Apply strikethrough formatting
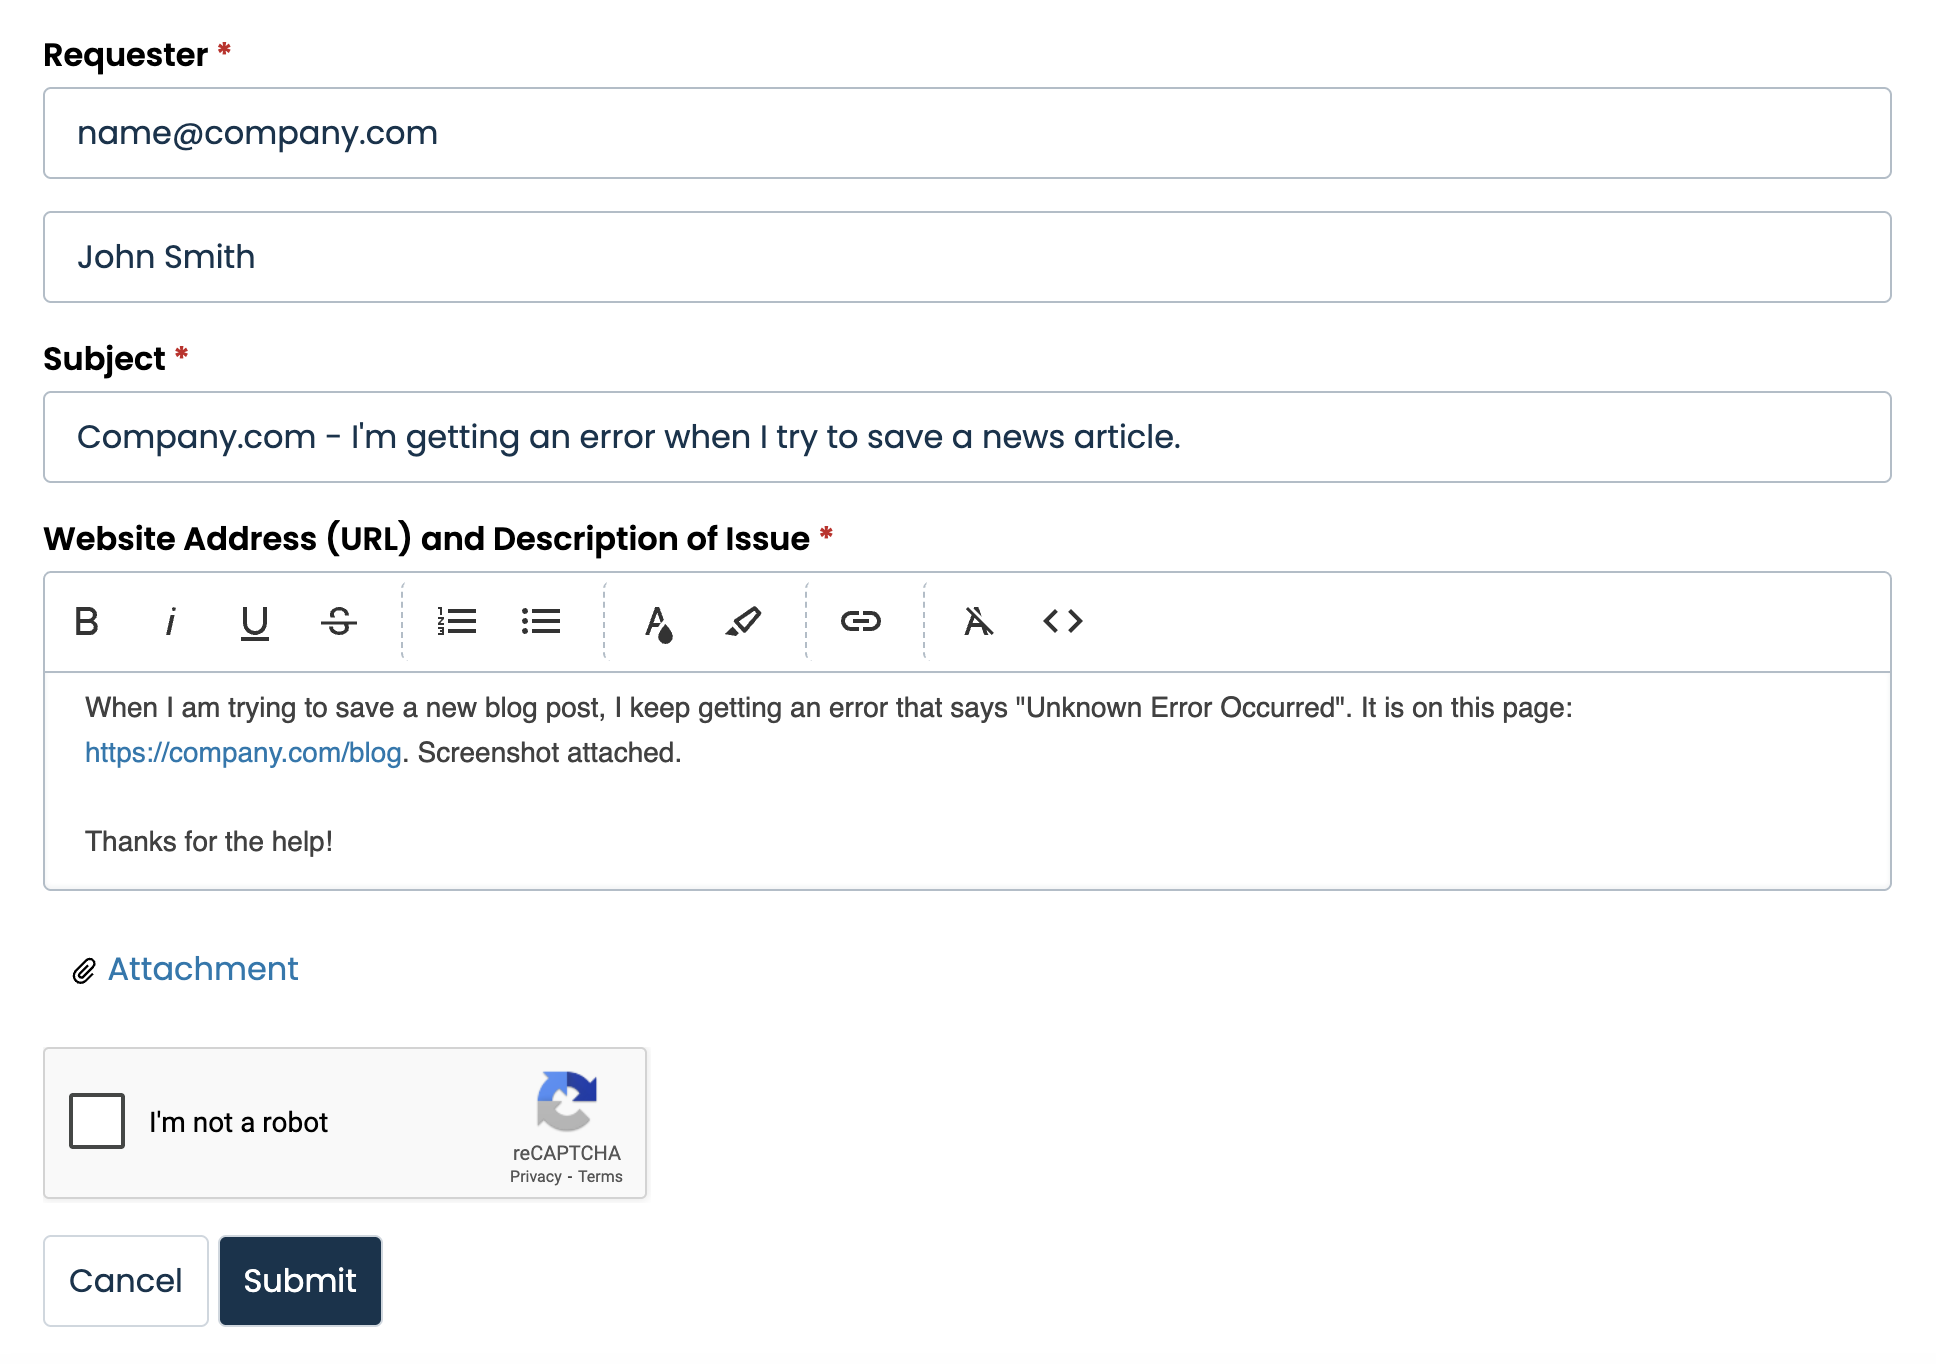The width and height of the screenshot is (1936, 1364). click(x=339, y=621)
